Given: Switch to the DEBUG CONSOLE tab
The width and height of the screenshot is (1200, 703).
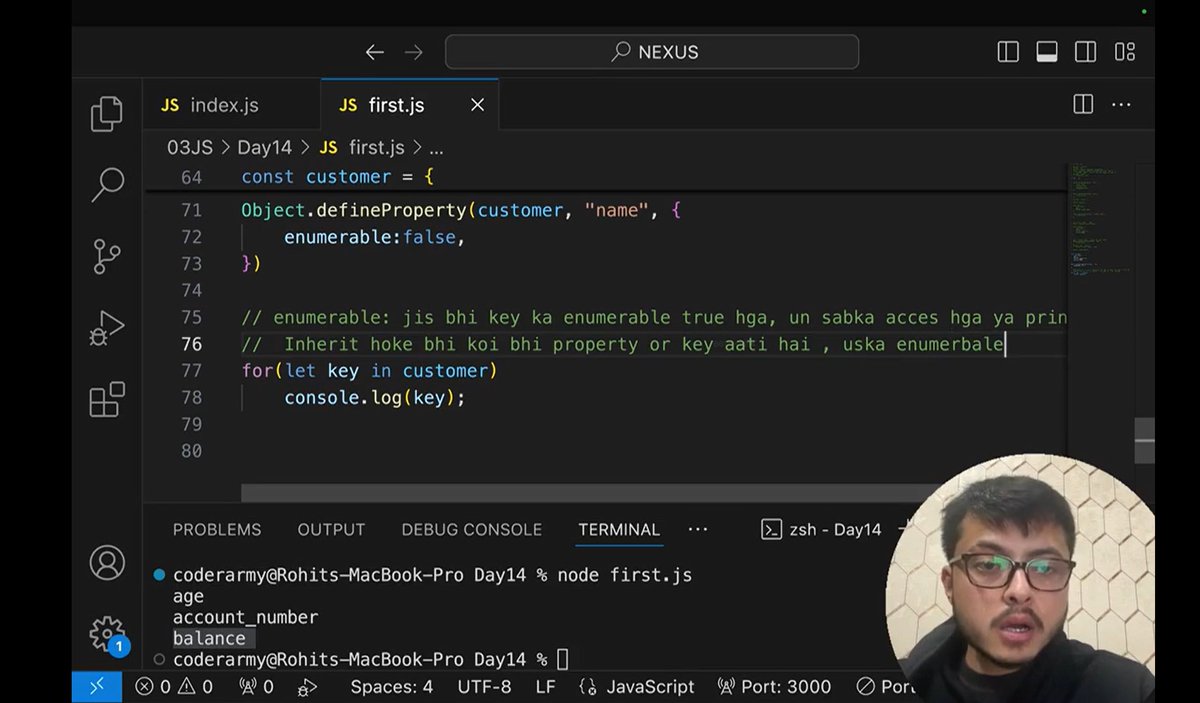Looking at the screenshot, I should [x=471, y=529].
